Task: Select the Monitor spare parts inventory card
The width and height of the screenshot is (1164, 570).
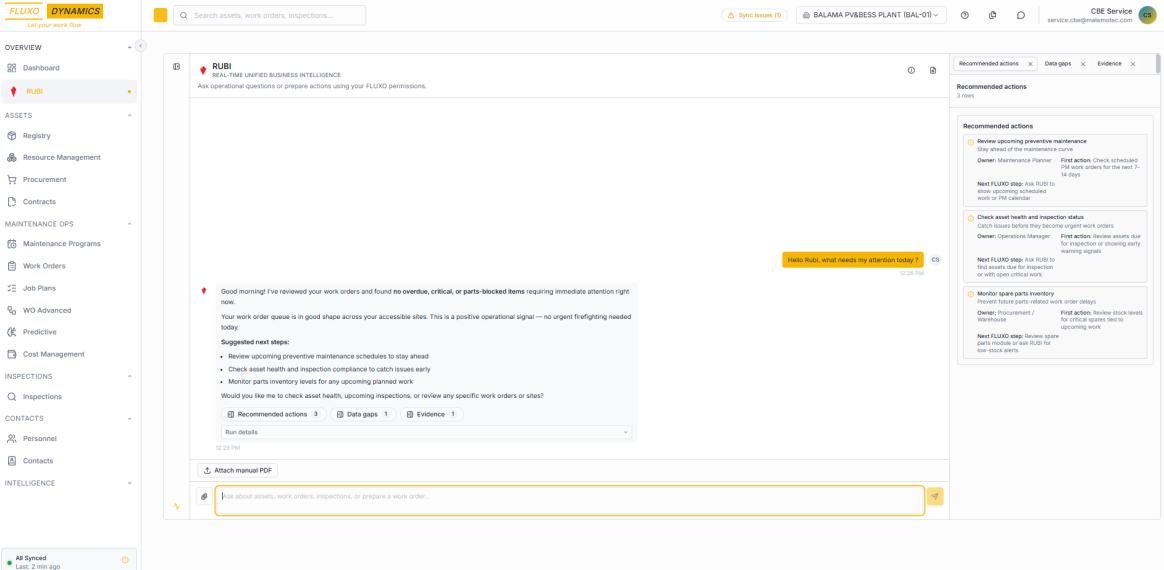Action: pyautogui.click(x=1055, y=322)
